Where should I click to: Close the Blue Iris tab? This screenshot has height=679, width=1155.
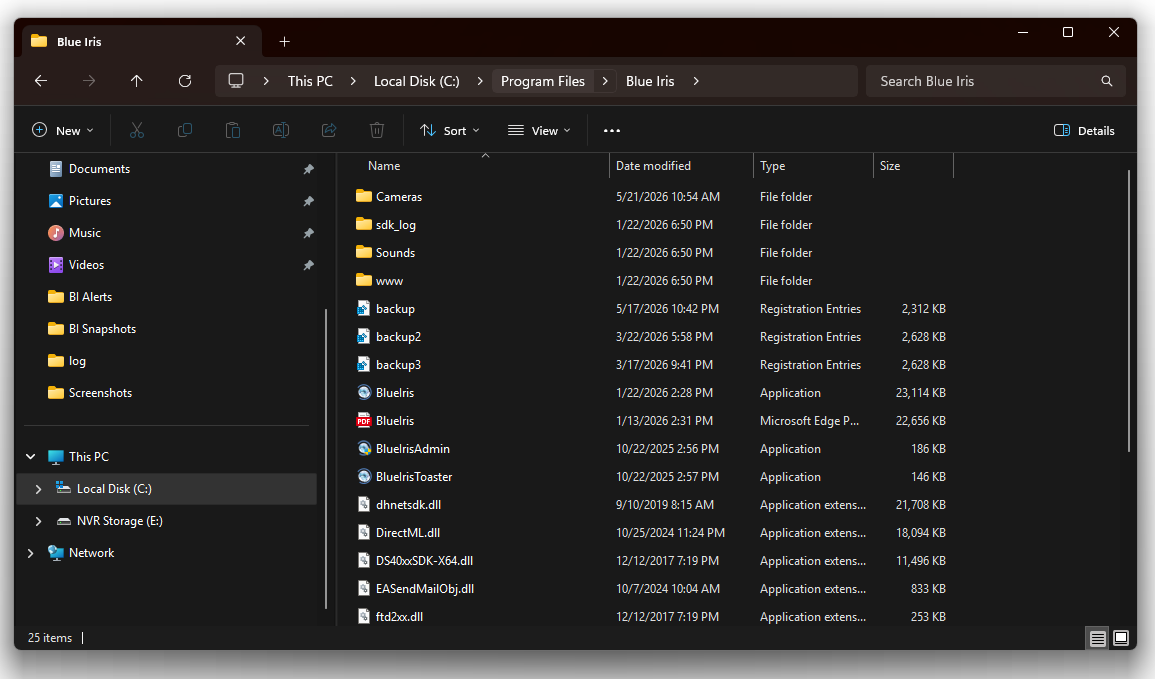click(241, 41)
